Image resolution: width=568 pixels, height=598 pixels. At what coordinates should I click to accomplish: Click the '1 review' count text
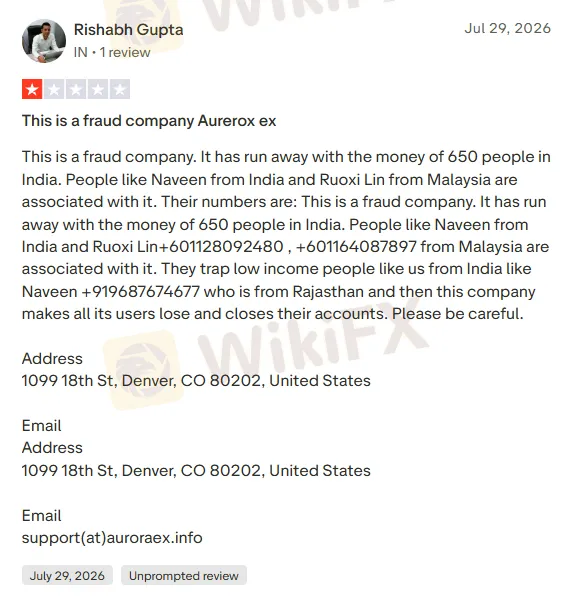pyautogui.click(x=125, y=53)
